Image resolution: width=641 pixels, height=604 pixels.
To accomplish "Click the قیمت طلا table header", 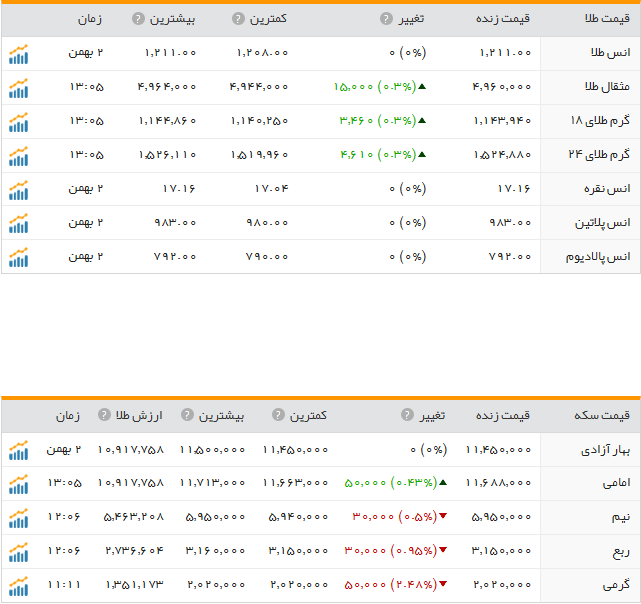I will click(x=607, y=18).
